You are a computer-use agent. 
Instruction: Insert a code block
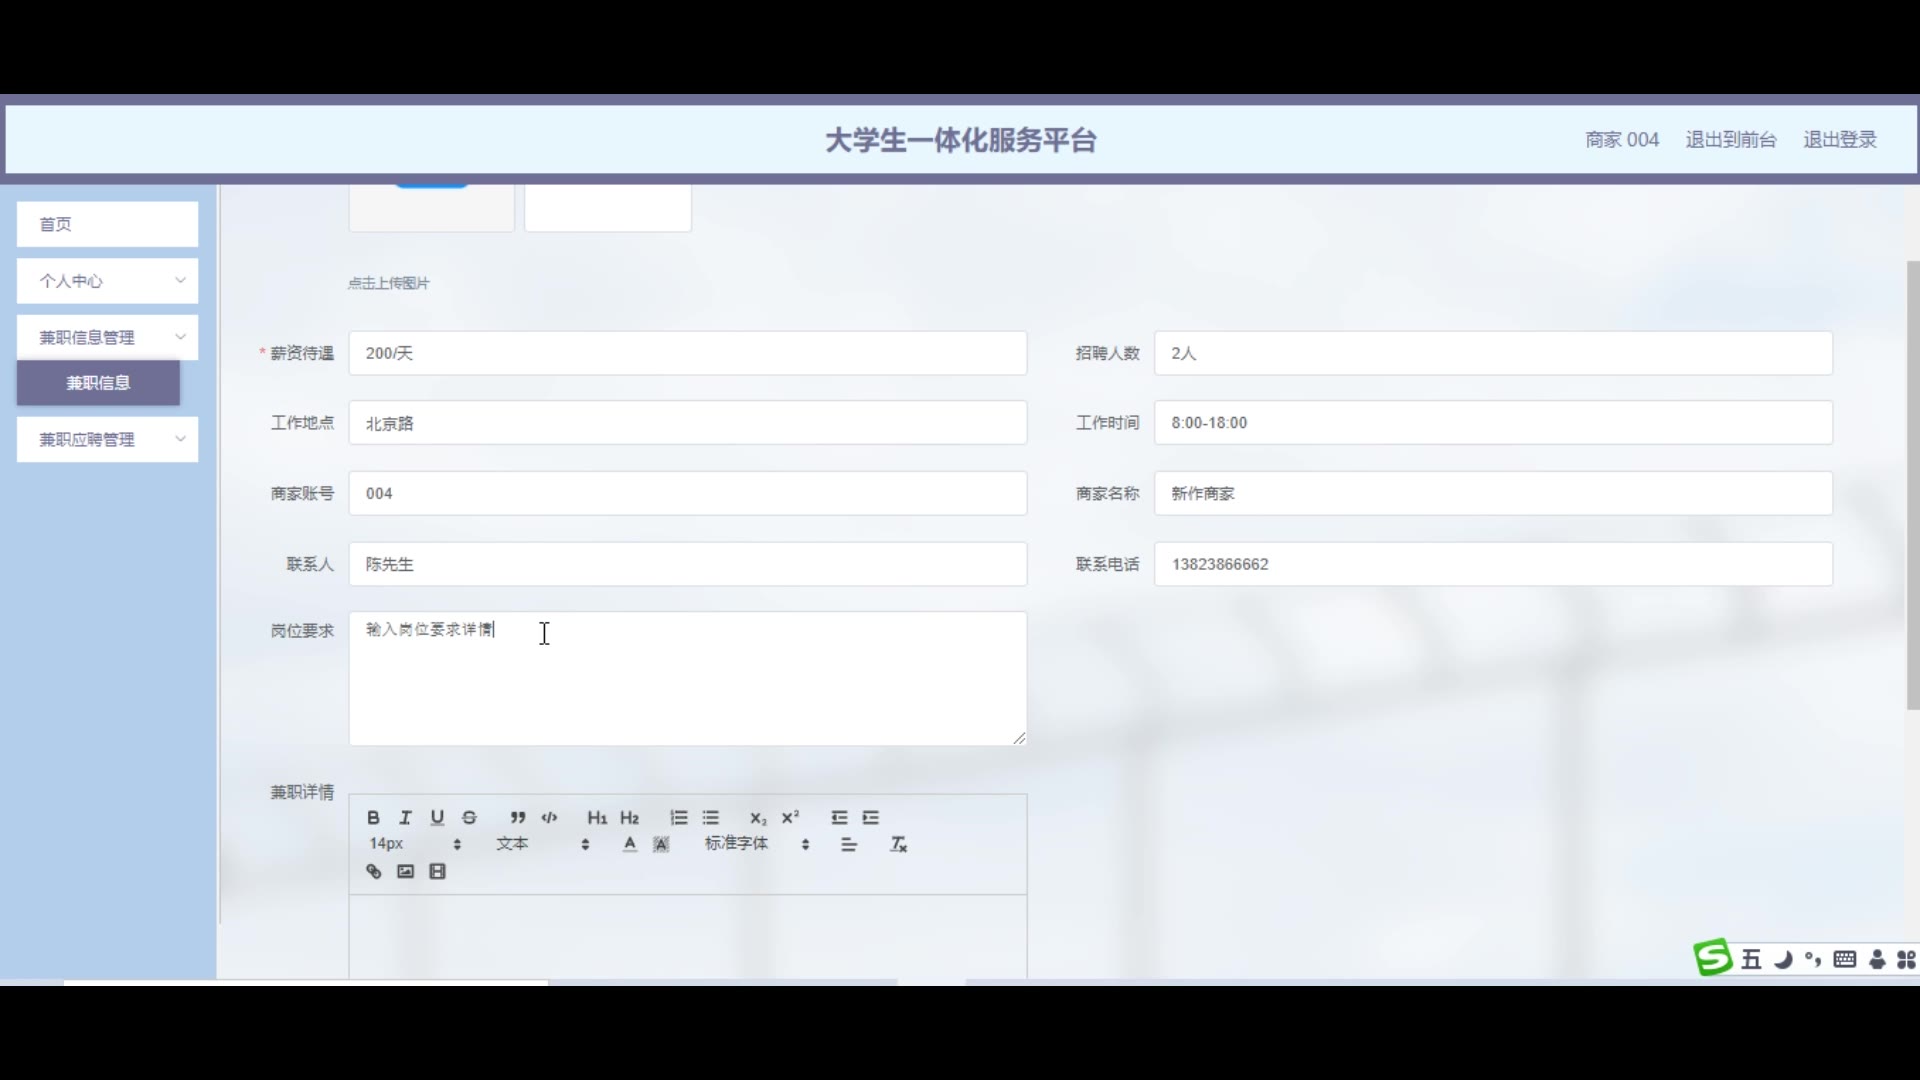click(x=549, y=818)
